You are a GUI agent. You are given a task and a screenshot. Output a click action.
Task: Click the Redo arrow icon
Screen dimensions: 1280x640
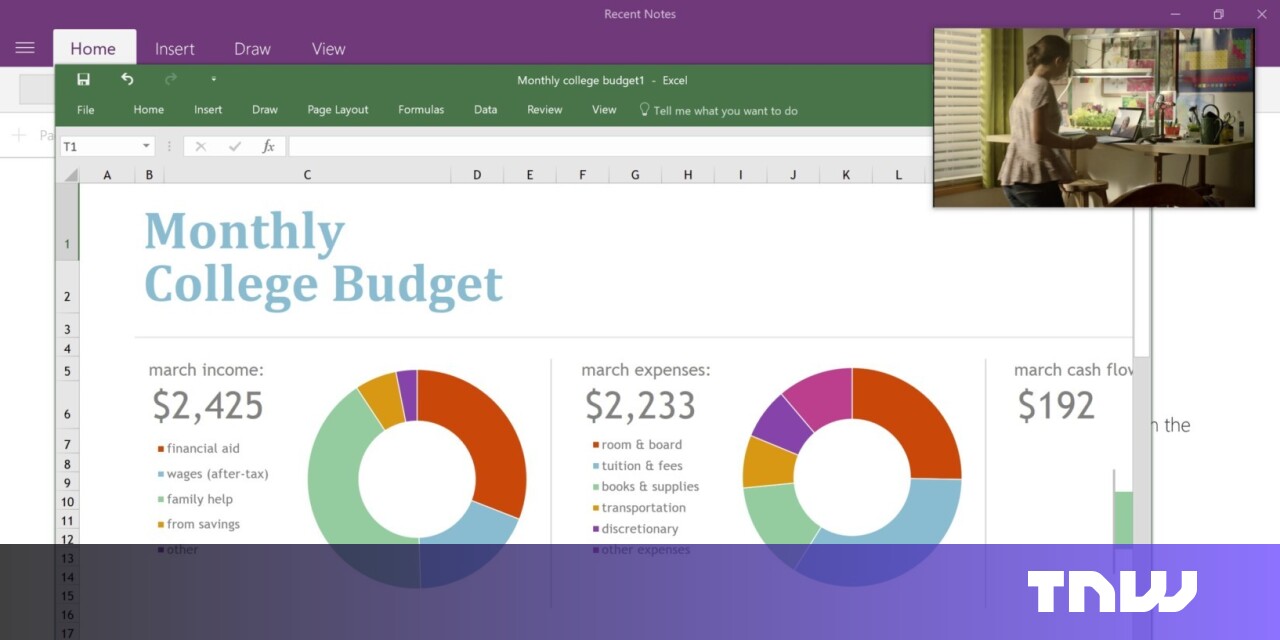[x=170, y=80]
